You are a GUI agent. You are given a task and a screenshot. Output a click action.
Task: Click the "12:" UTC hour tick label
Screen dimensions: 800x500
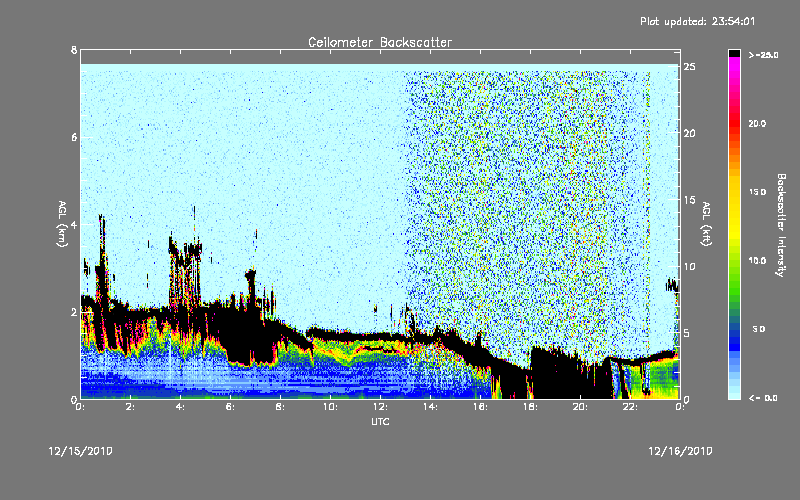(x=380, y=407)
